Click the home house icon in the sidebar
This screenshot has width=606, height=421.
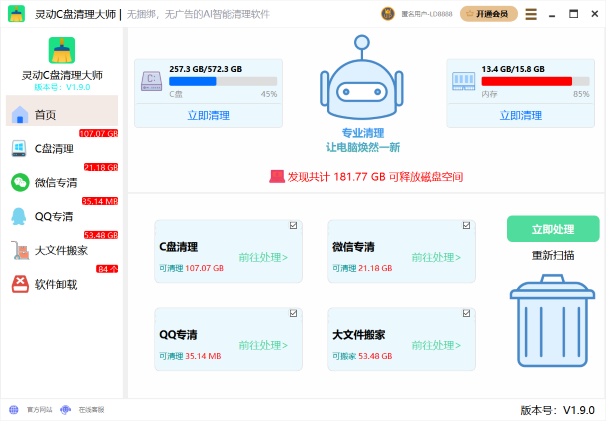[20, 115]
